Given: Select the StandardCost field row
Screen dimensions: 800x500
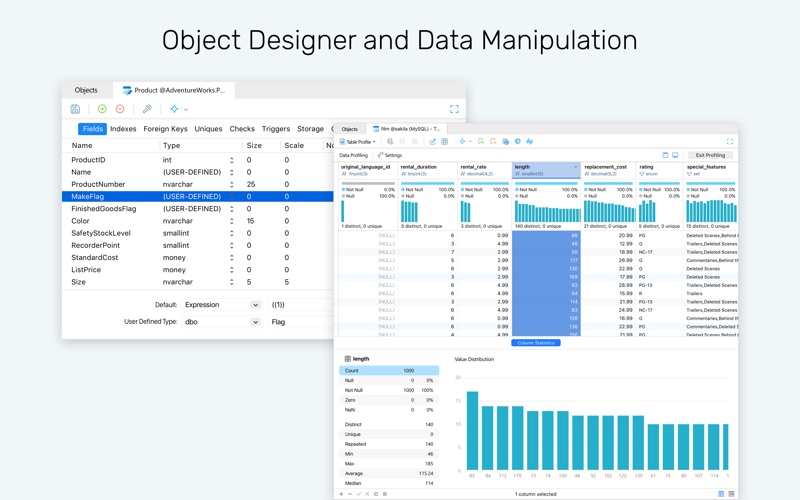Looking at the screenshot, I should 197,258.
